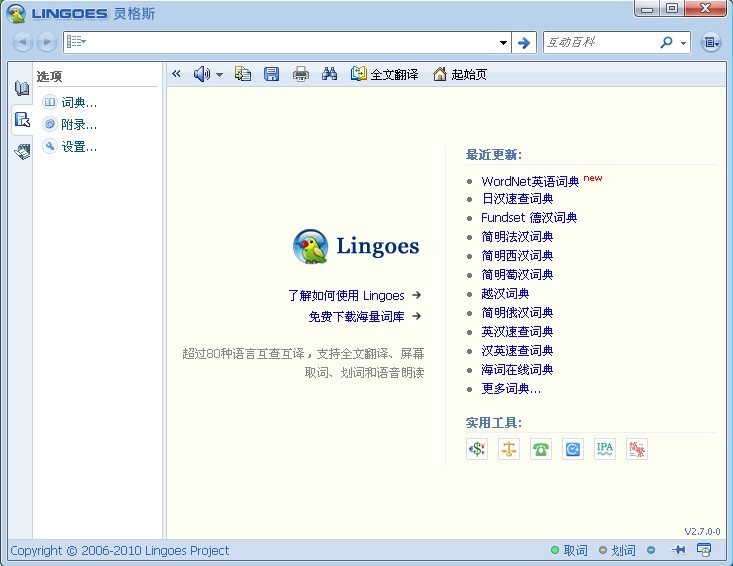Viewport: 733px width, 566px height.
Task: Toggle 取词 cursor translation in status bar
Action: pyautogui.click(x=569, y=550)
